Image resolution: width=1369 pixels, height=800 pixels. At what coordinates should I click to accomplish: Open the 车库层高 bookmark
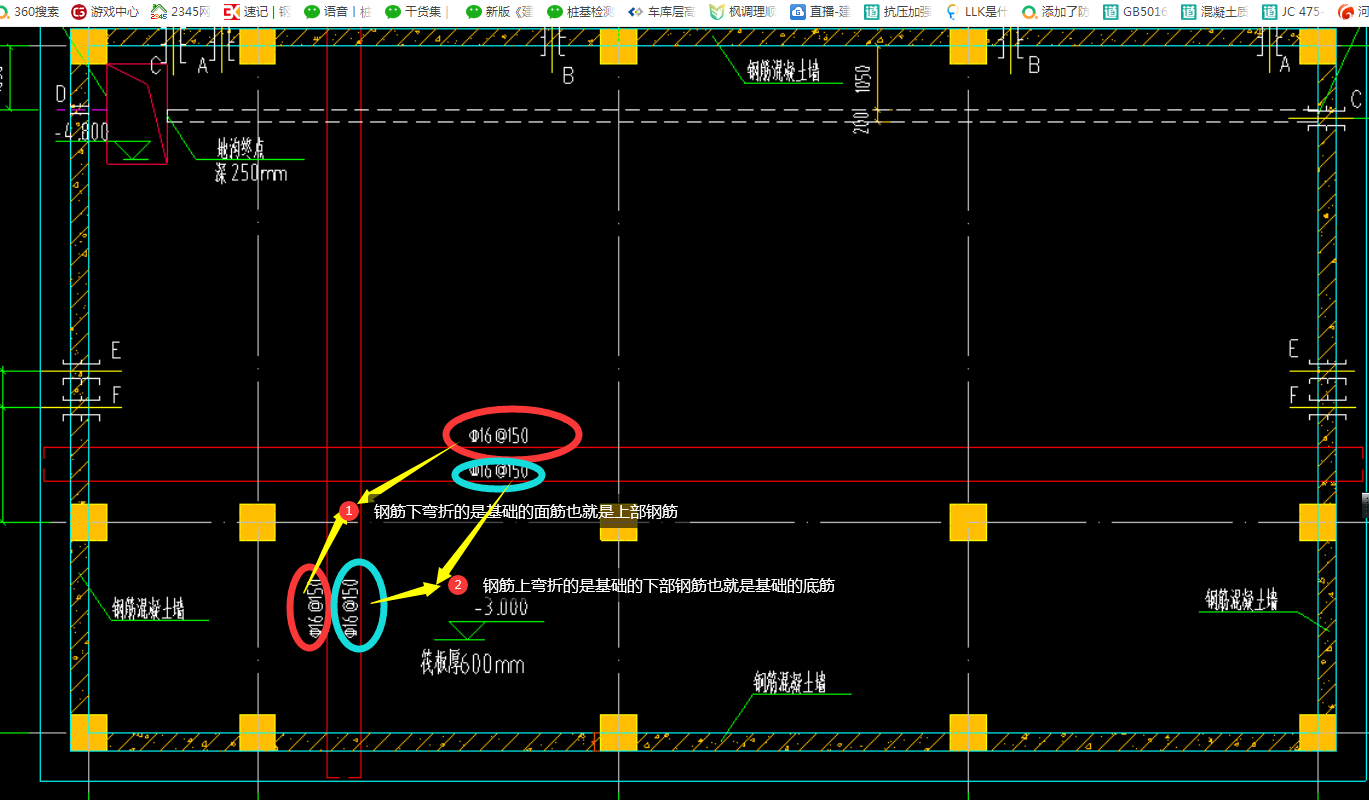click(661, 12)
